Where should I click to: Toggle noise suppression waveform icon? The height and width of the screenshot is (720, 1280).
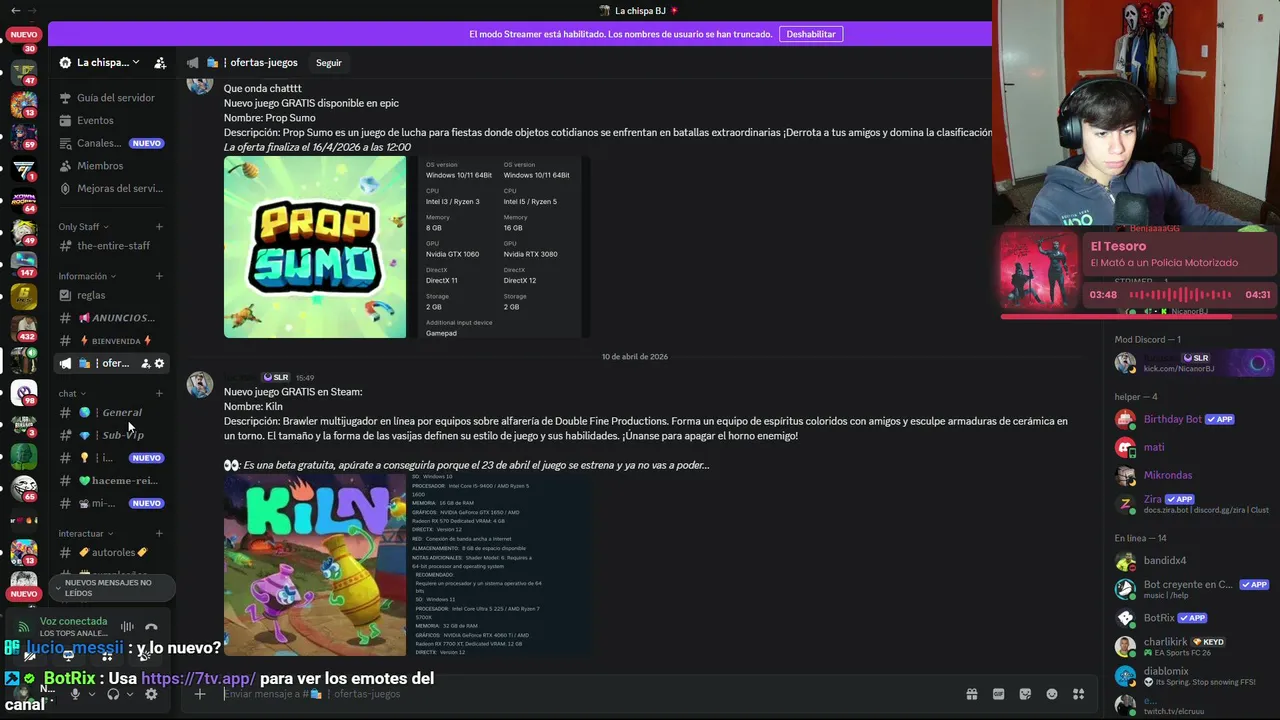(127, 627)
